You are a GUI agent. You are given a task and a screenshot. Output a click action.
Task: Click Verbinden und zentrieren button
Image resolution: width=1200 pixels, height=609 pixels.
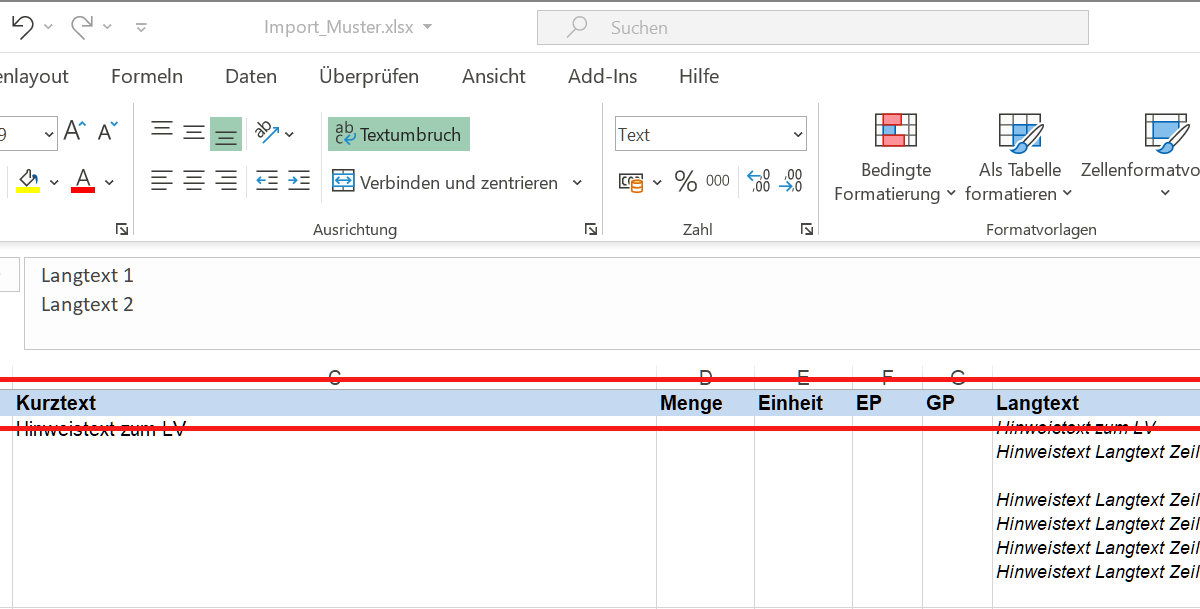[446, 182]
